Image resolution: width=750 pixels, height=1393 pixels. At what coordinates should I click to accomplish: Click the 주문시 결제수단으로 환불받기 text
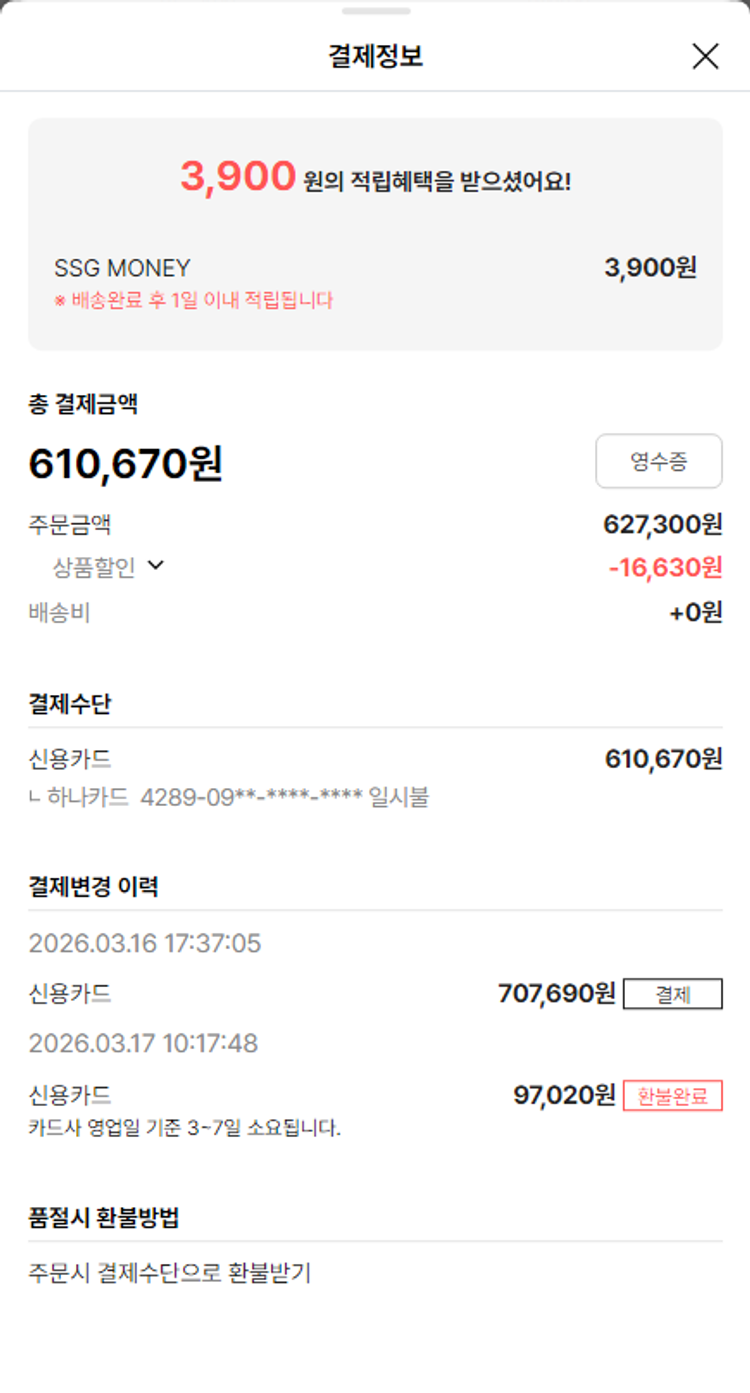(170, 1273)
